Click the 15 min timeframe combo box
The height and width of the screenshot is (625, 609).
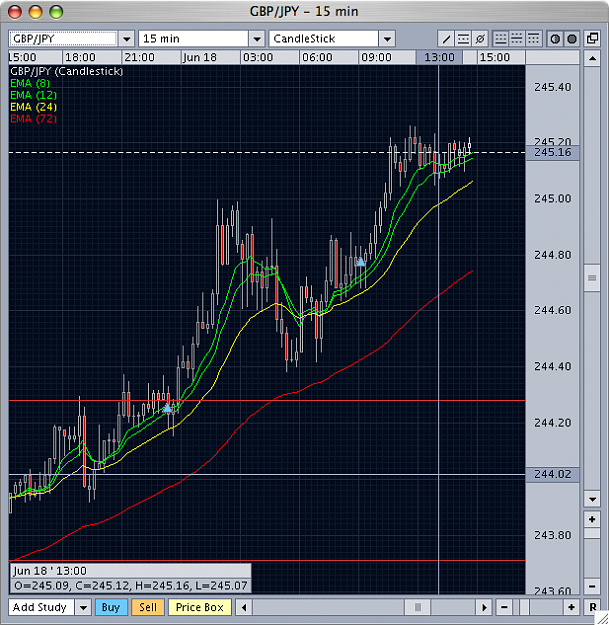point(194,39)
